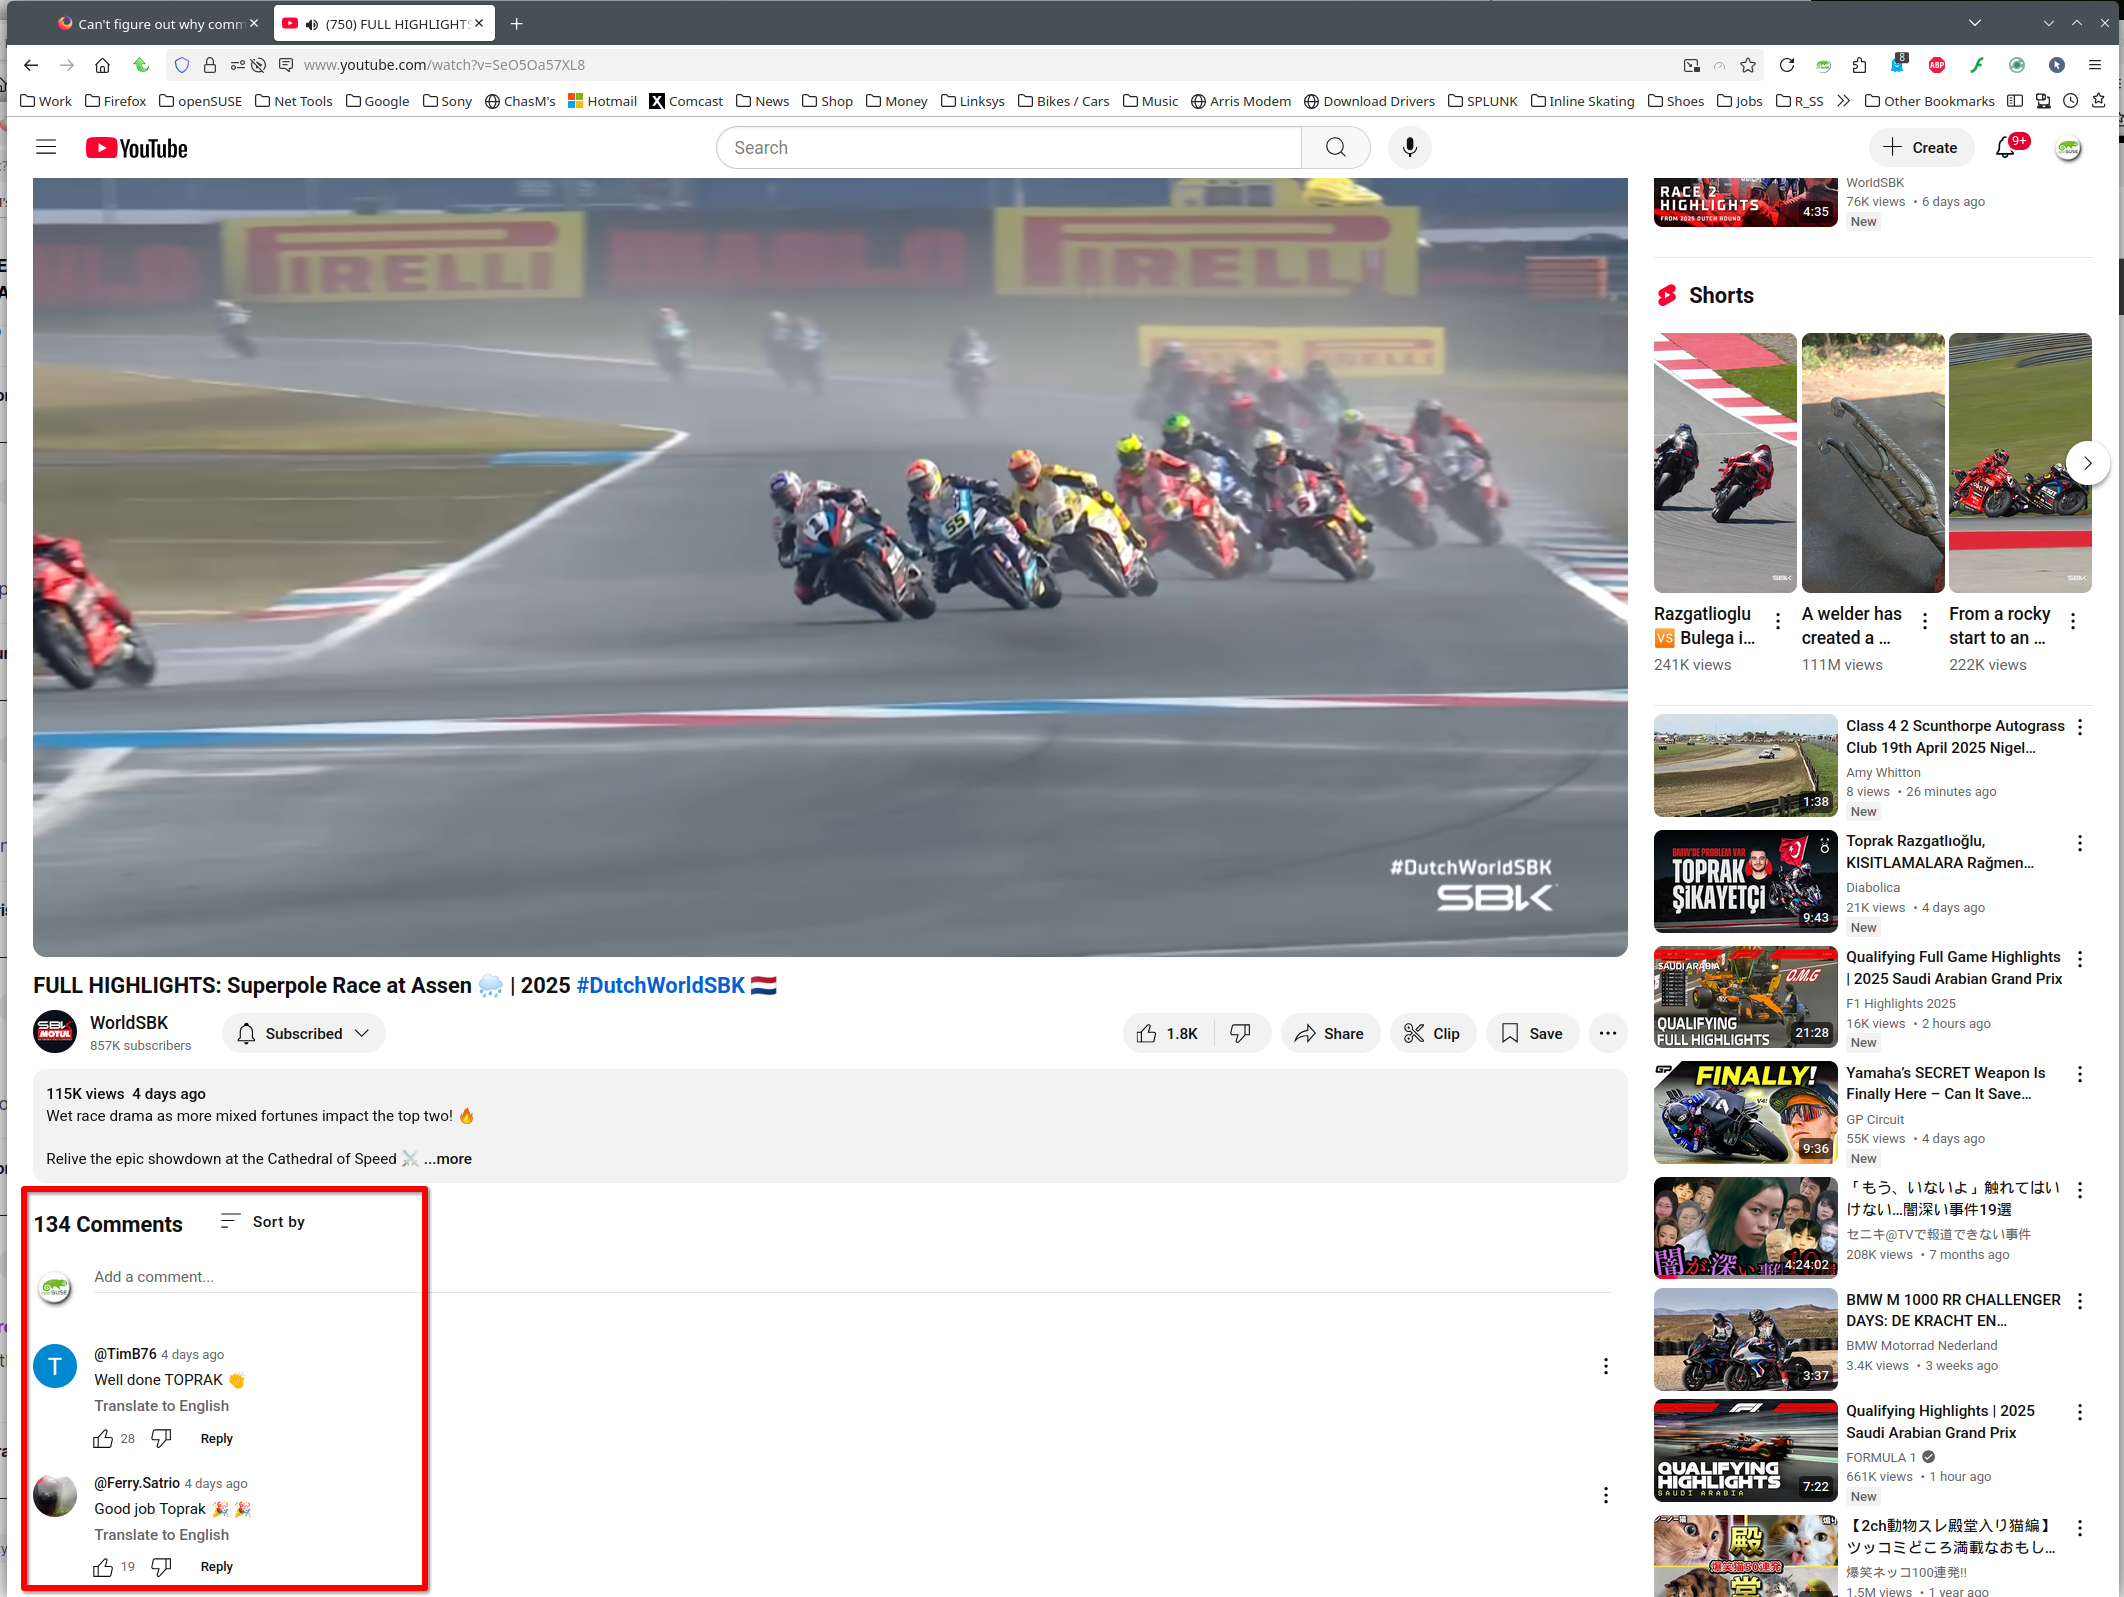
Task: Dislike the video with thumbs down
Action: click(1240, 1033)
